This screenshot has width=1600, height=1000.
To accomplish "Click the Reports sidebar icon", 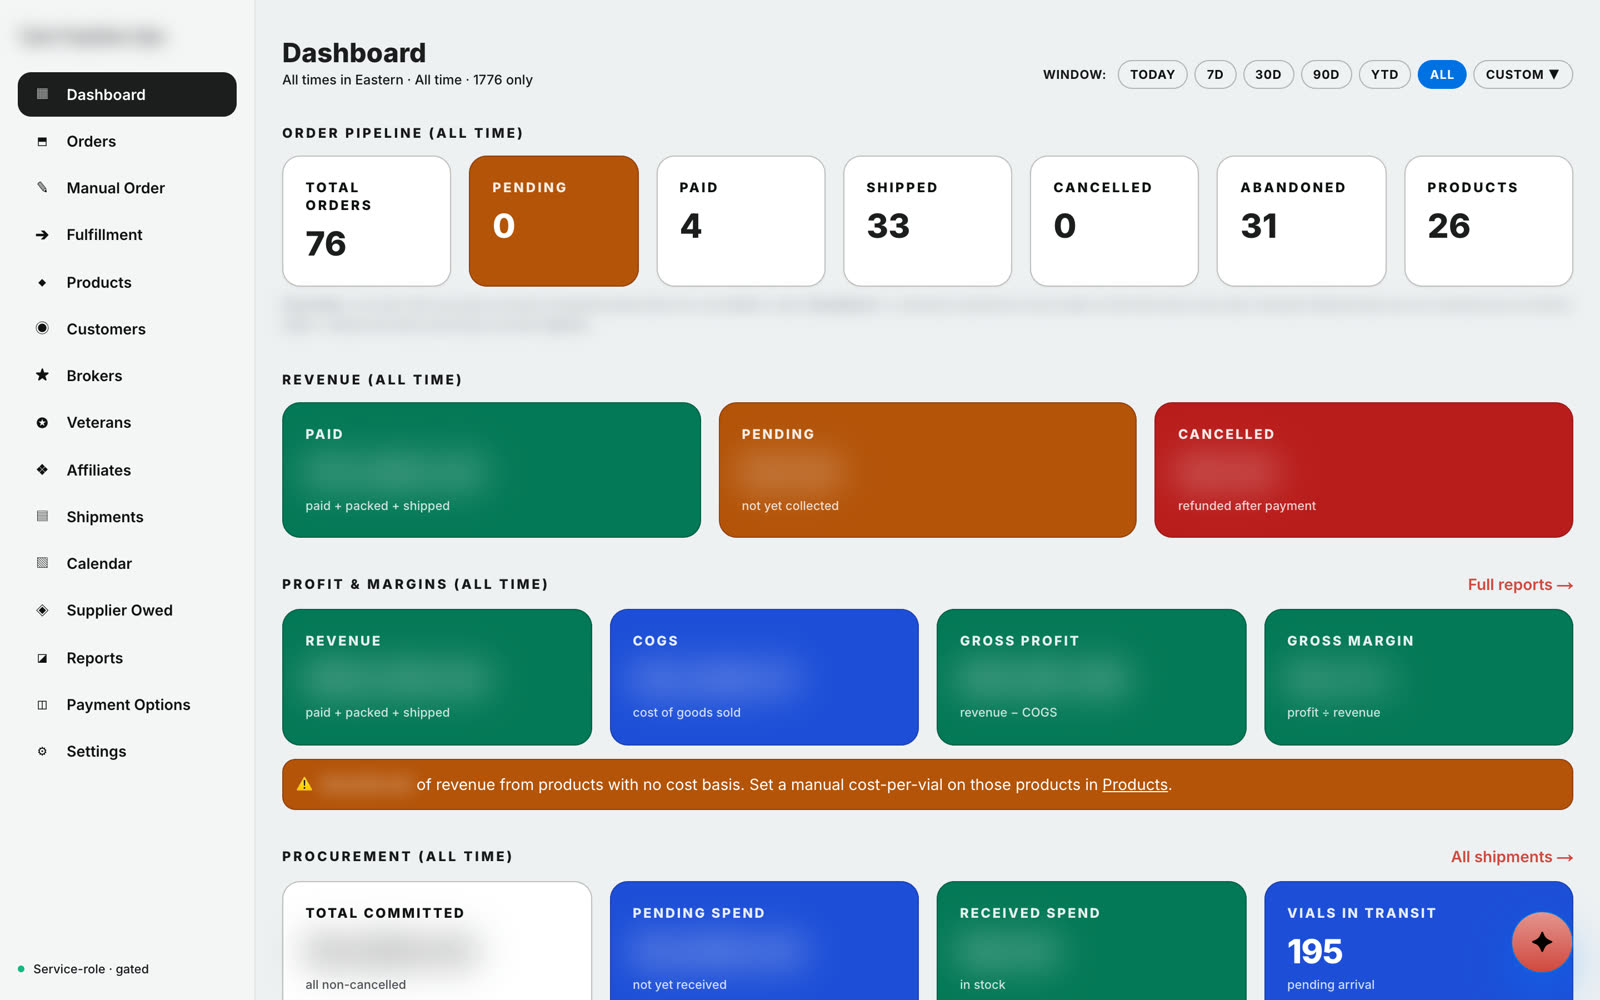I will click(42, 658).
